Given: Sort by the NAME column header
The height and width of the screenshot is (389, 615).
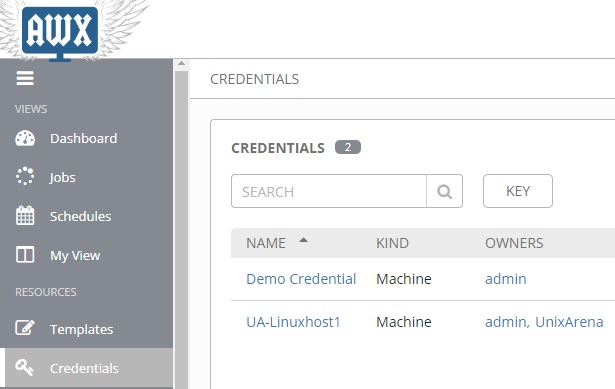Looking at the screenshot, I should (x=266, y=243).
